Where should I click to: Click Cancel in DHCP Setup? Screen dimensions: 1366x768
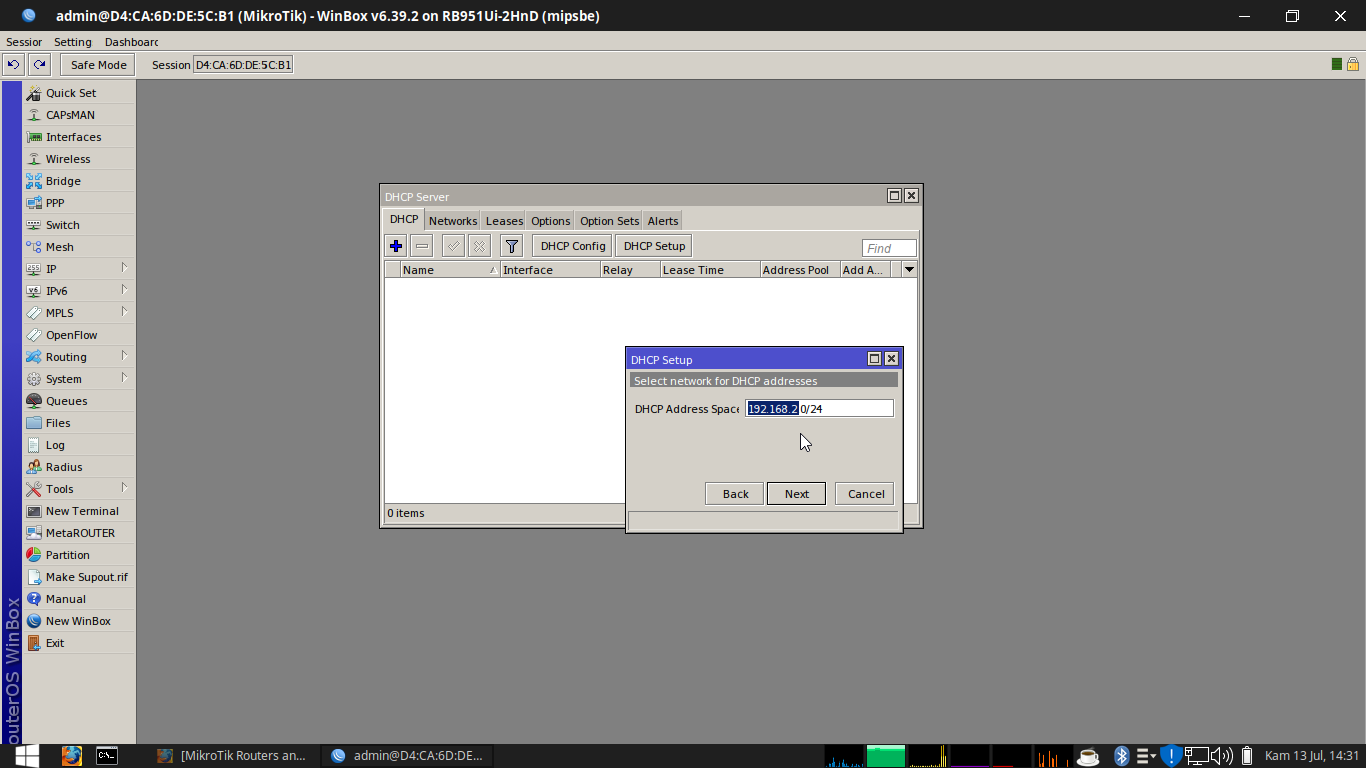click(866, 494)
